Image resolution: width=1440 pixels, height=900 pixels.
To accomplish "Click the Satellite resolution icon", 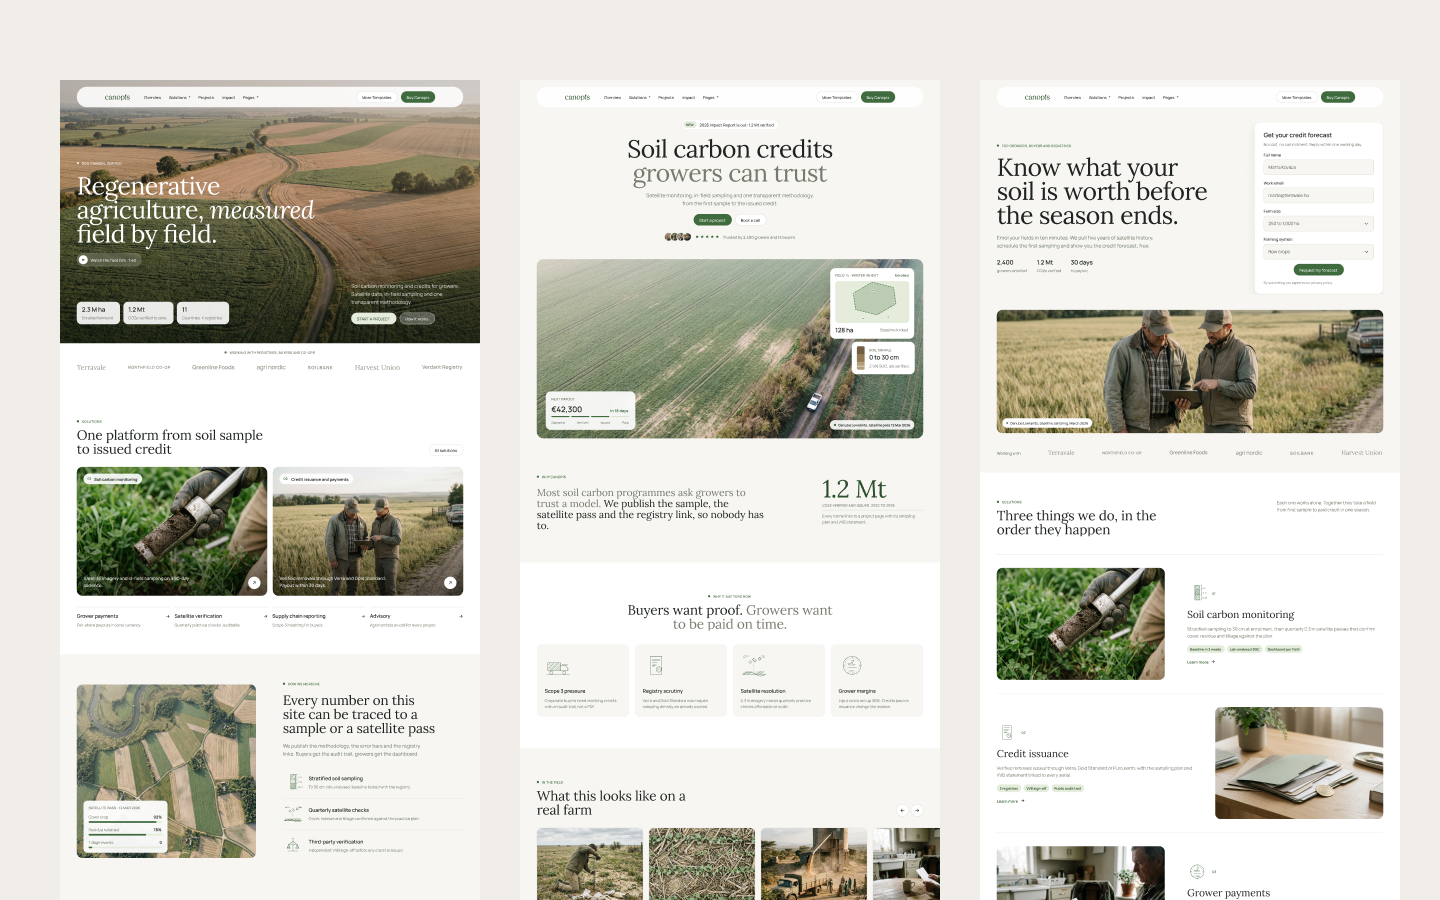I will [x=754, y=665].
